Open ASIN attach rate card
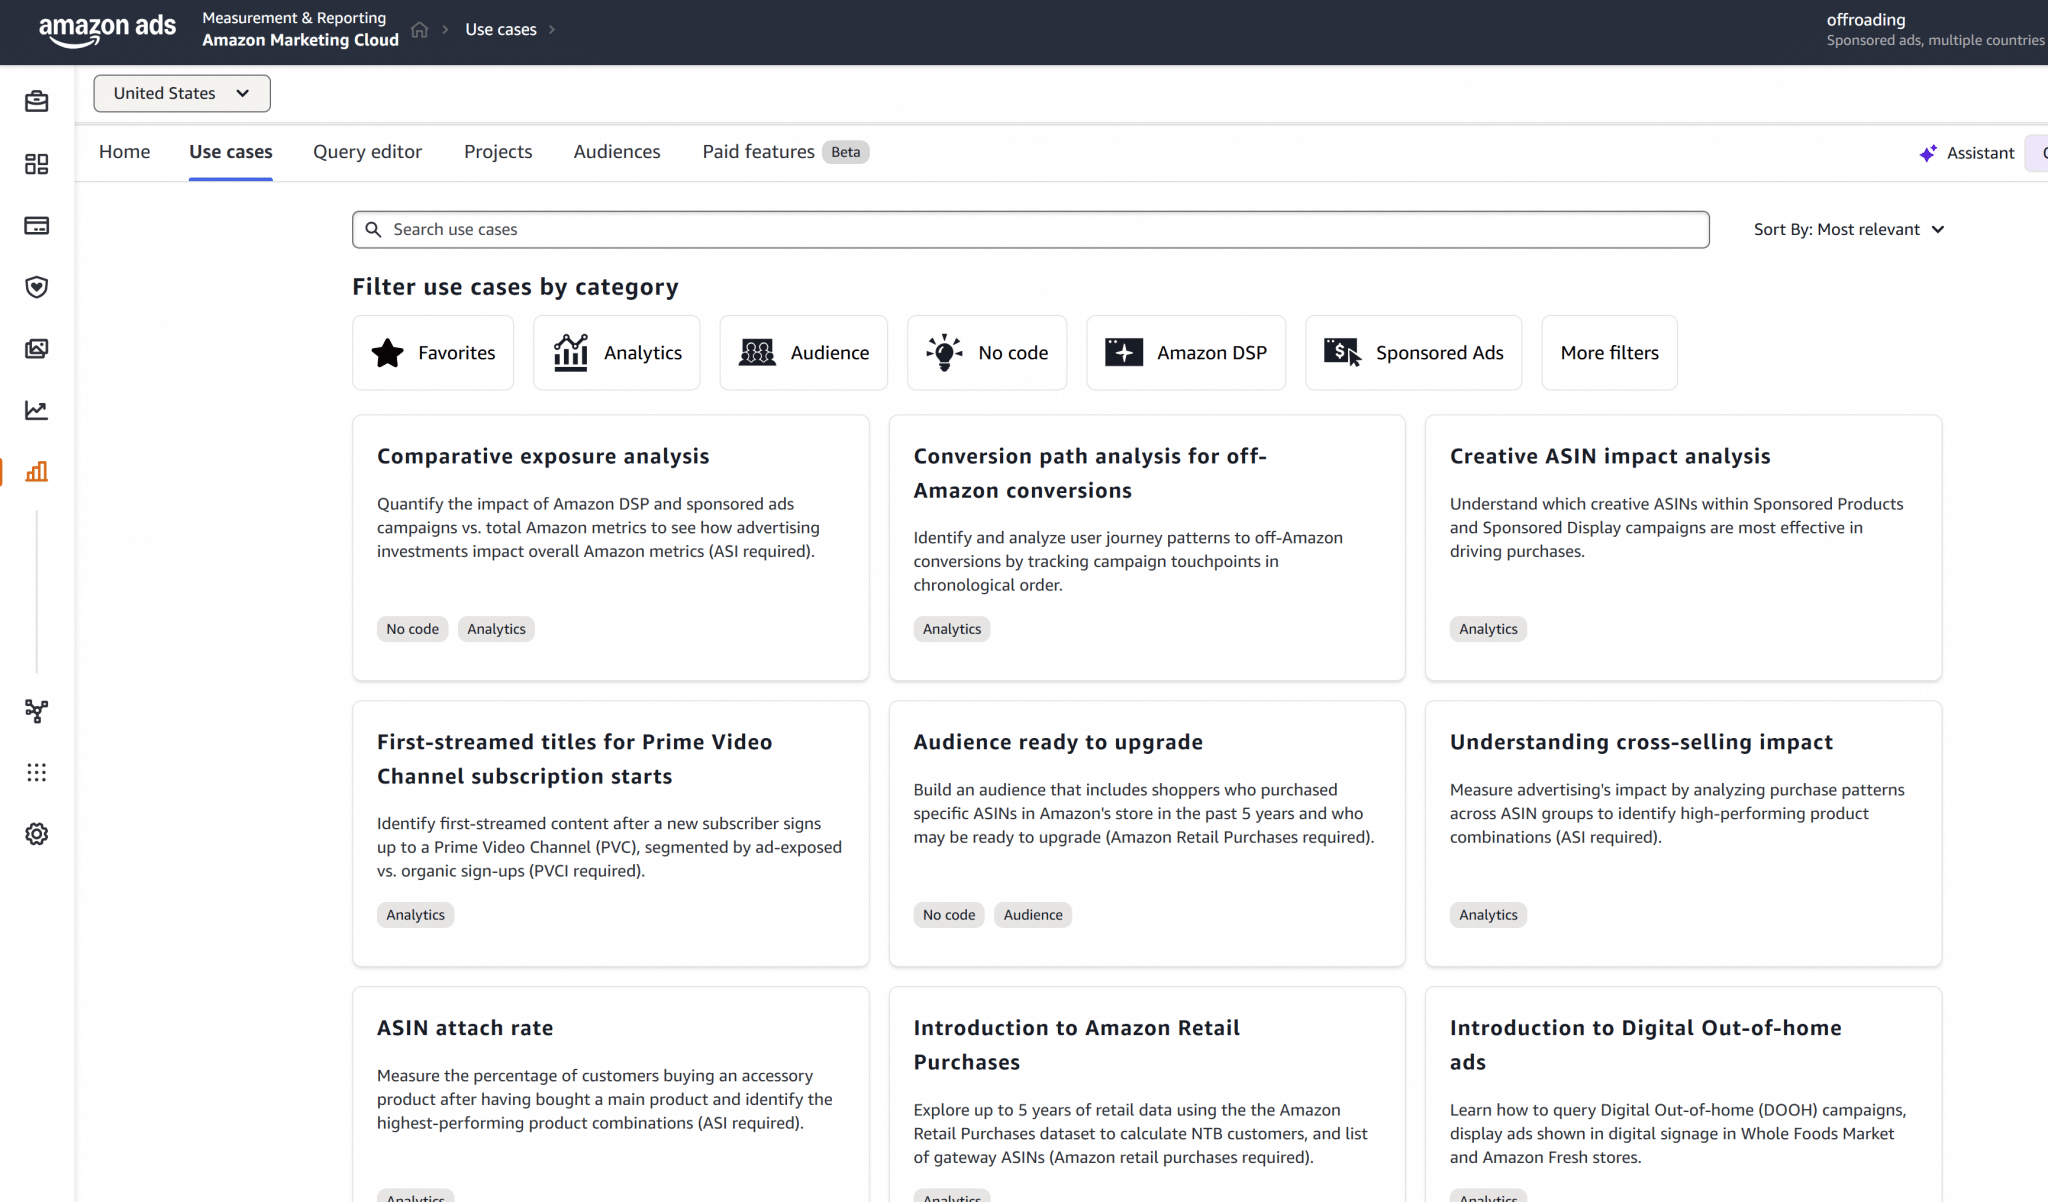This screenshot has height=1202, width=2048. click(611, 1094)
